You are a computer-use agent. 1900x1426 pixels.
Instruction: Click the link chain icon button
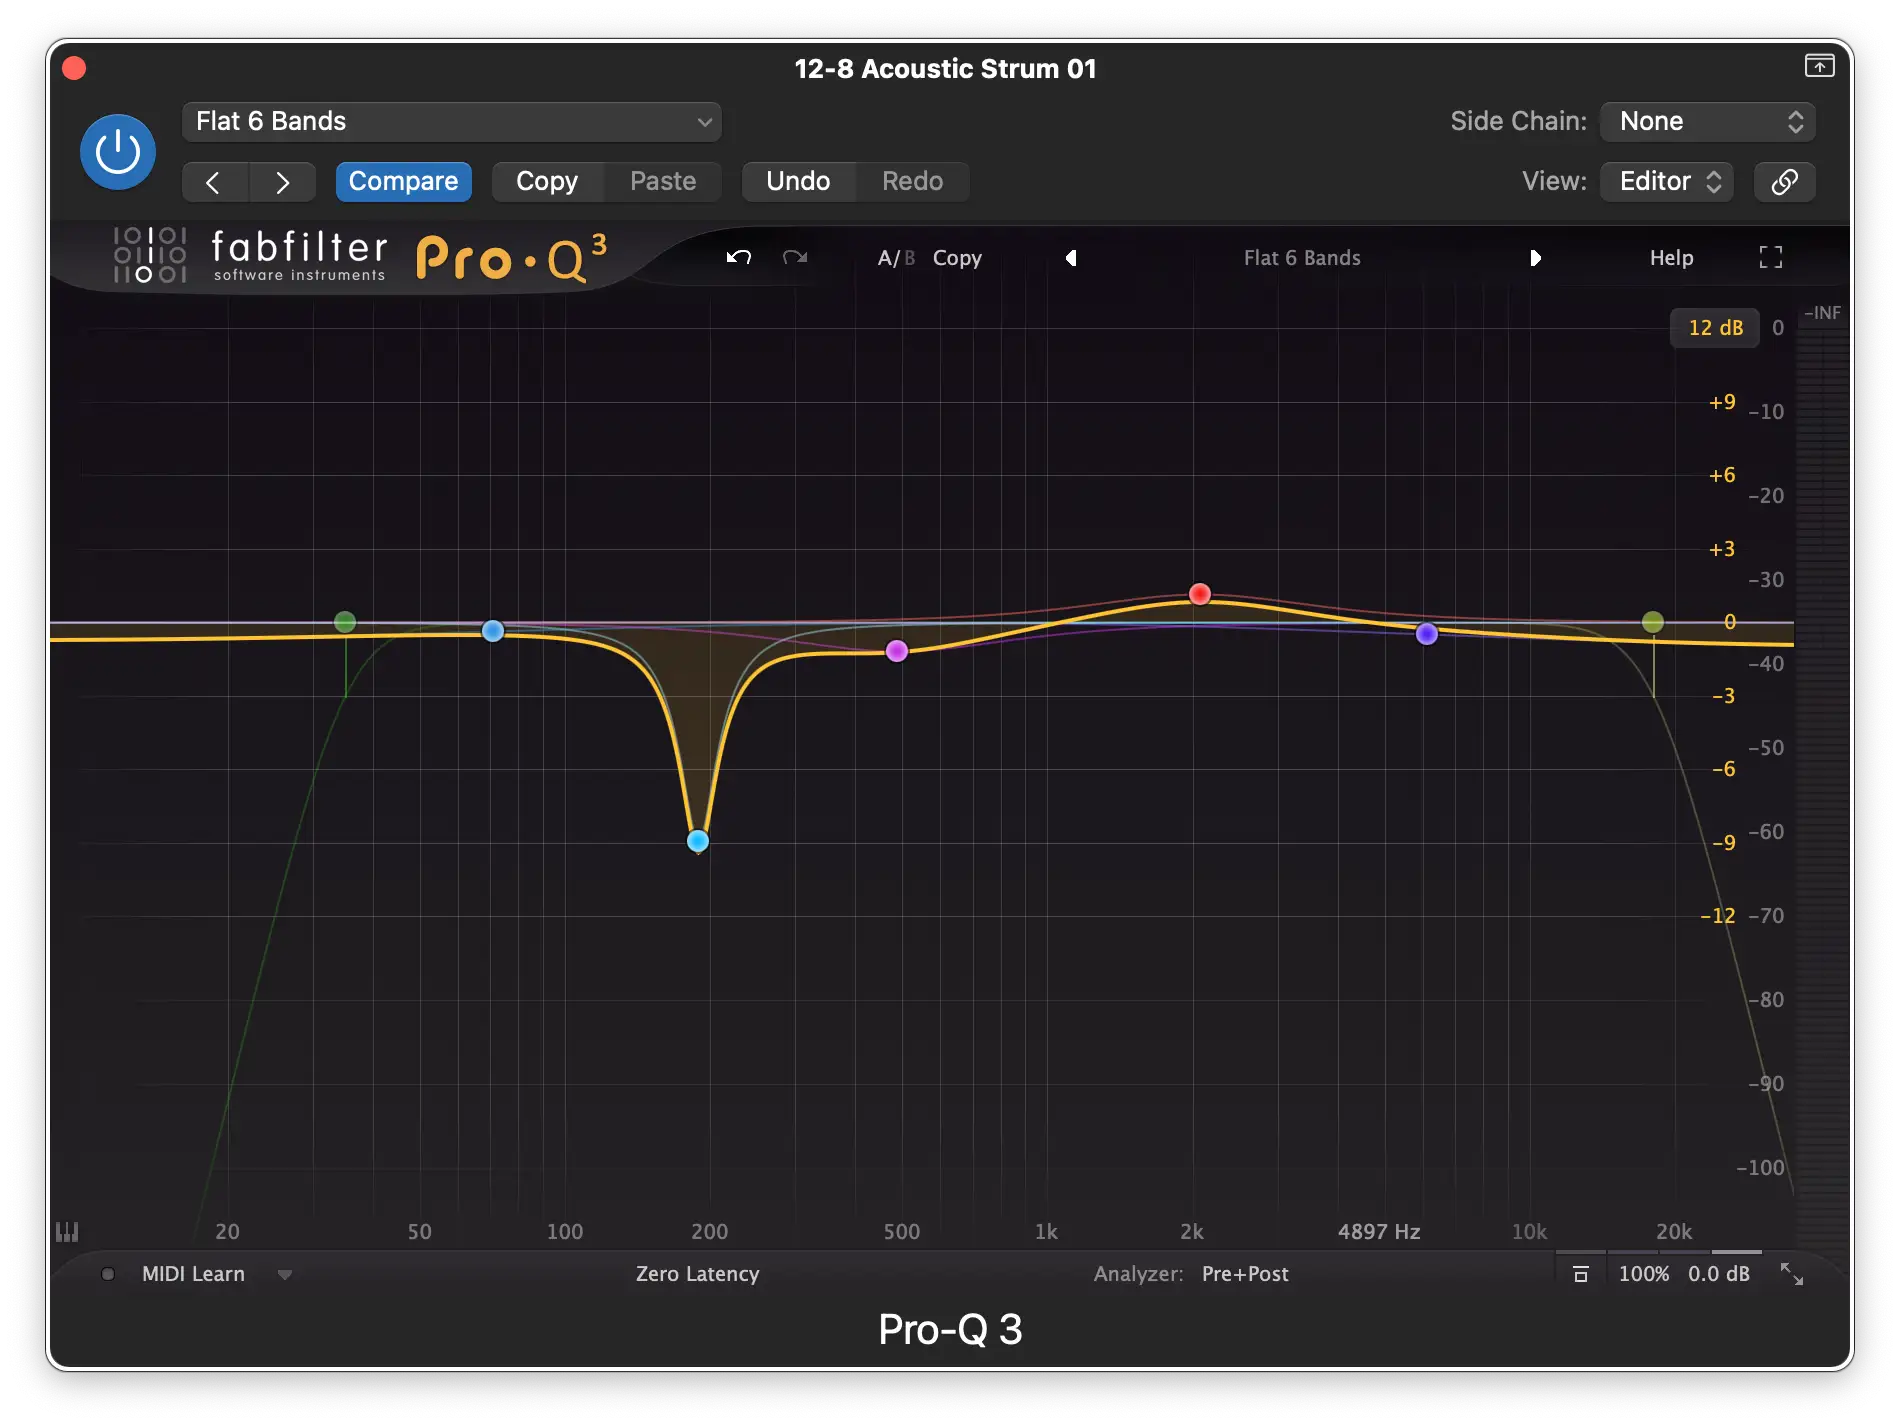[x=1784, y=182]
